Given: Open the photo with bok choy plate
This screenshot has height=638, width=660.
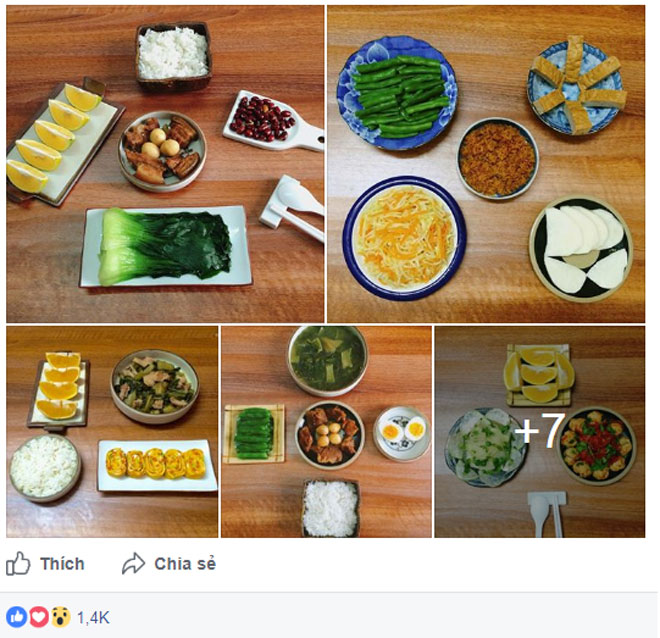Looking at the screenshot, I should click(x=165, y=164).
